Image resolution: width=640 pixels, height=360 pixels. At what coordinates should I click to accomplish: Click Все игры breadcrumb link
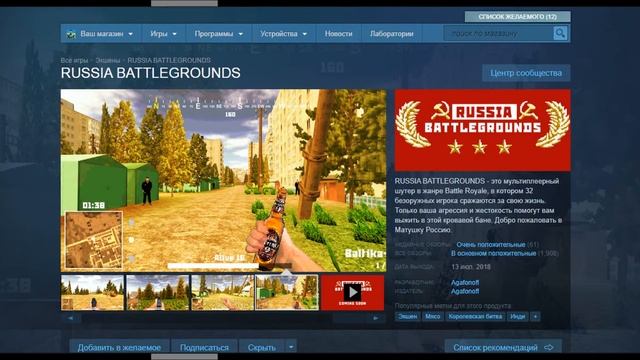pyautogui.click(x=74, y=60)
